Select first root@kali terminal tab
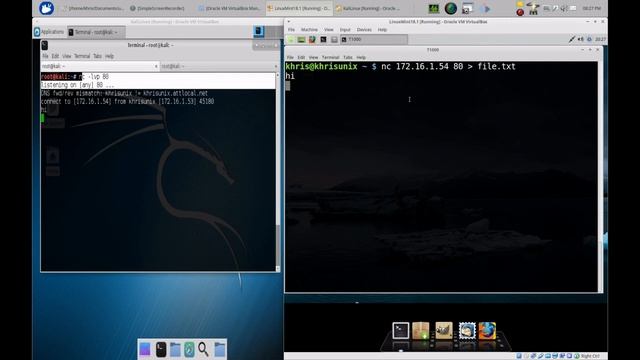The image size is (640, 360). (97, 66)
